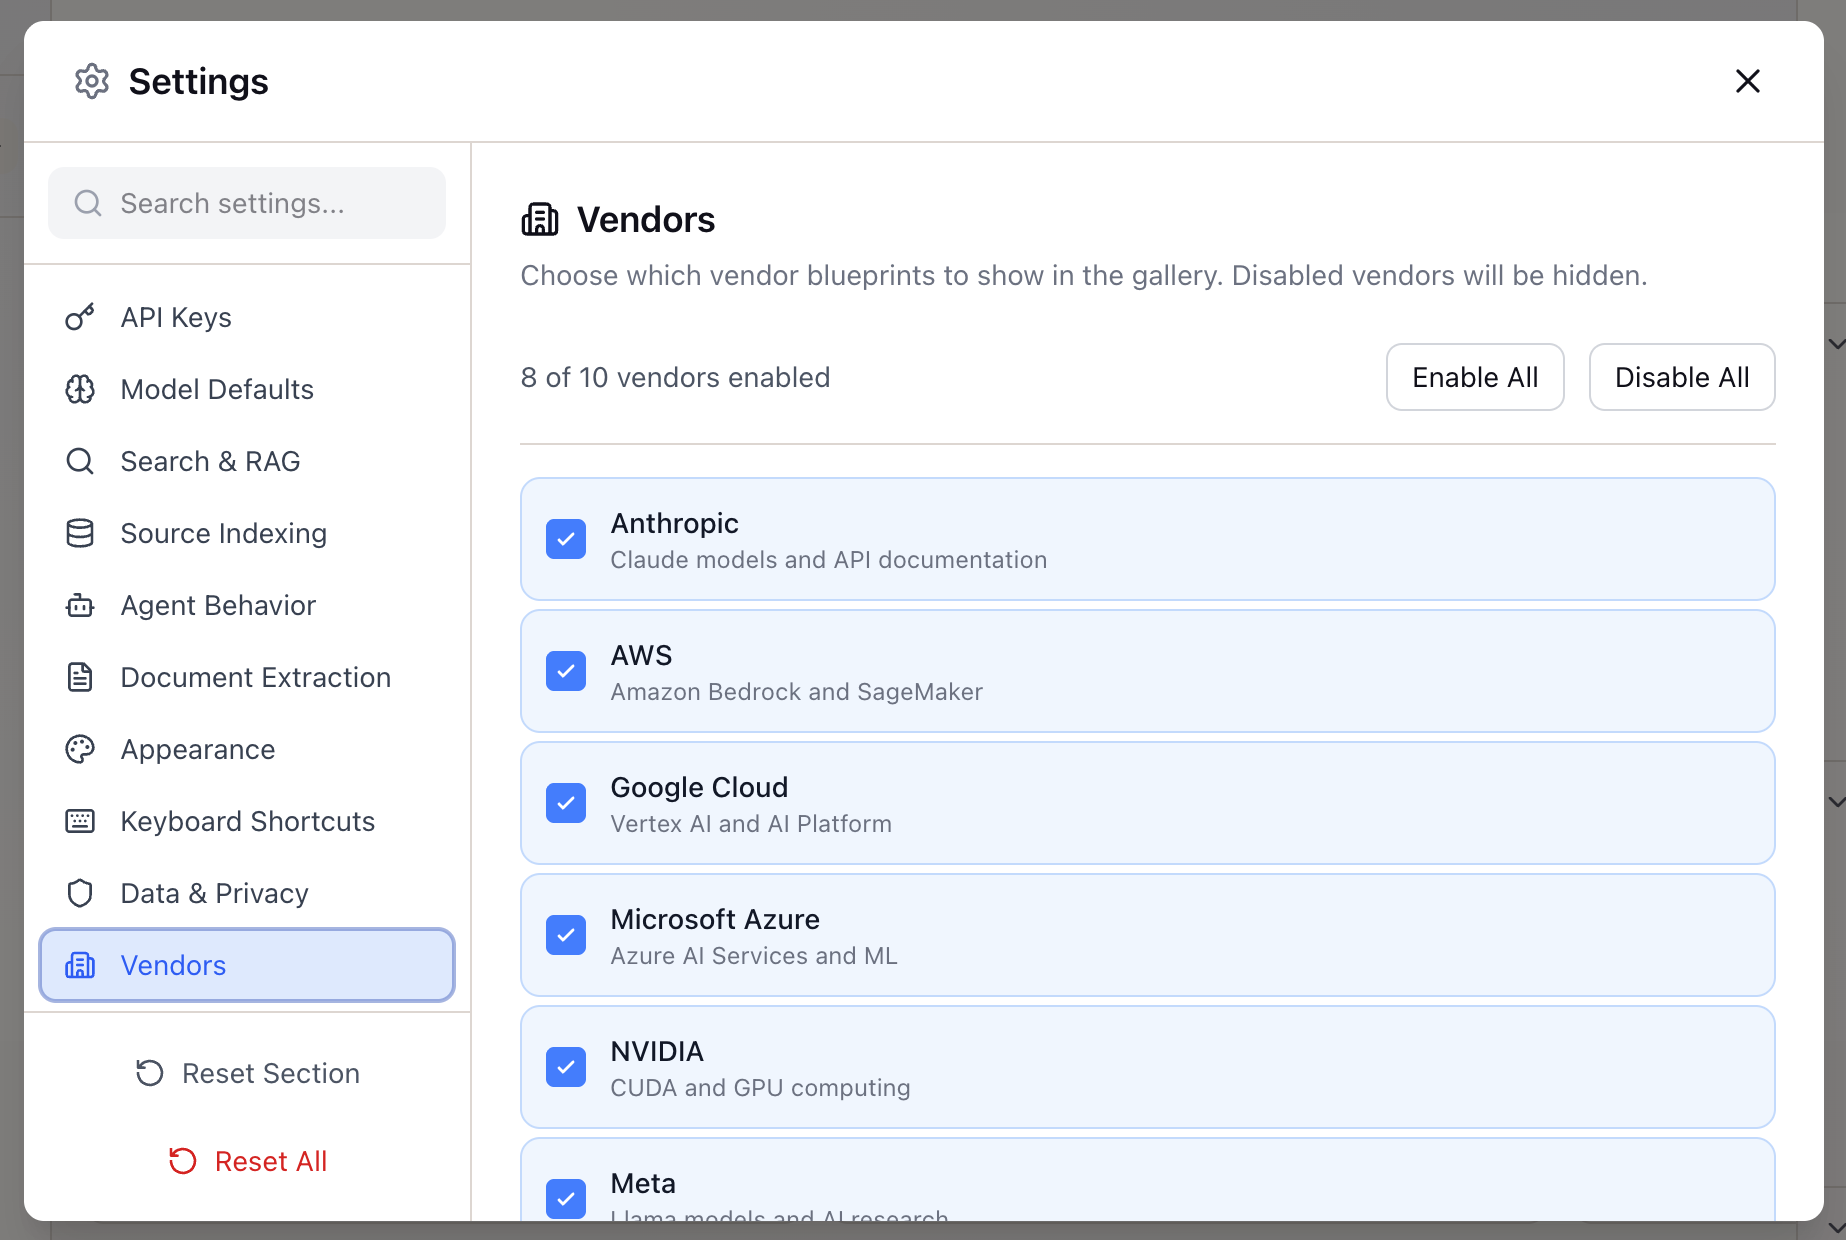The height and width of the screenshot is (1240, 1846).
Task: Click the Keyboard Shortcuts keyboard icon
Action: pyautogui.click(x=79, y=821)
